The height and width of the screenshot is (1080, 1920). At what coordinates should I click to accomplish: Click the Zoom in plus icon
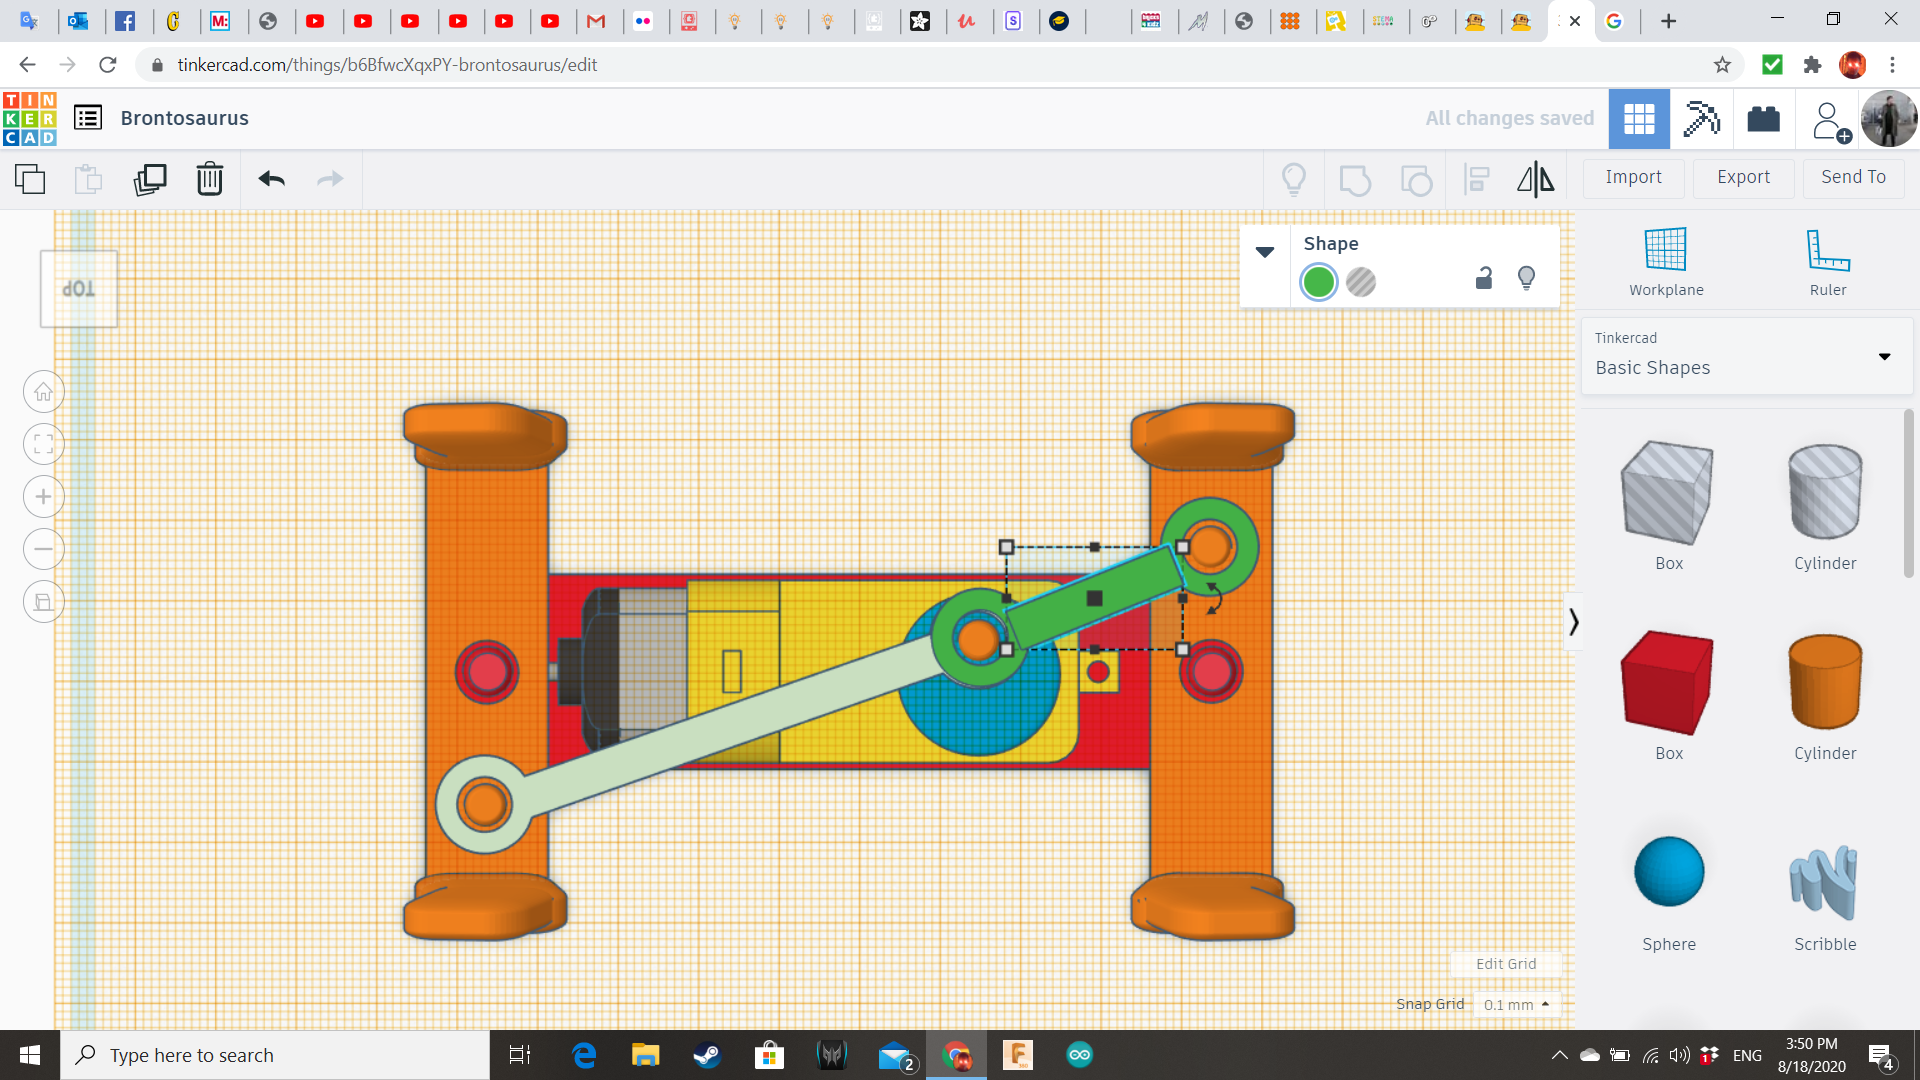coord(44,497)
